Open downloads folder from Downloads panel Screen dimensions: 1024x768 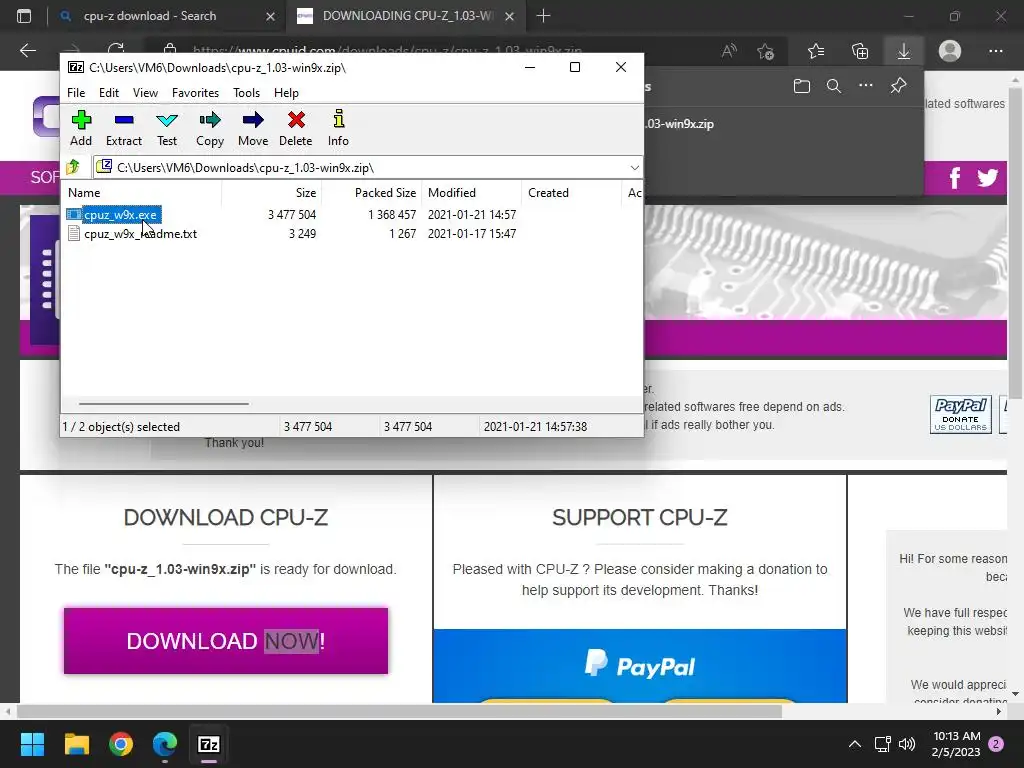pos(802,86)
